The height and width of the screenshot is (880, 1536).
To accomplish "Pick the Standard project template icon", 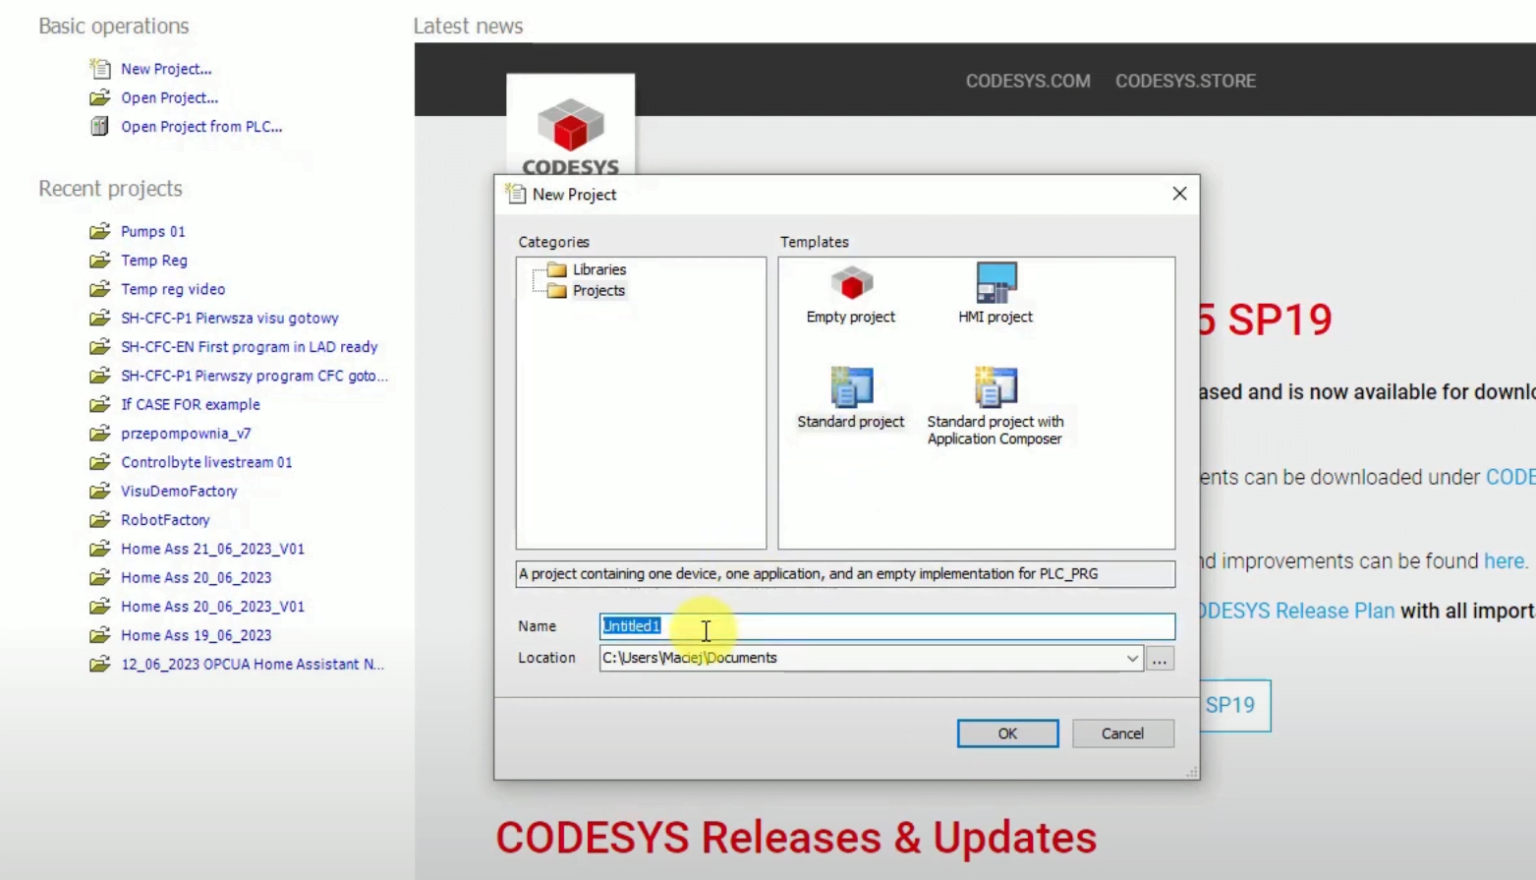I will (x=851, y=388).
